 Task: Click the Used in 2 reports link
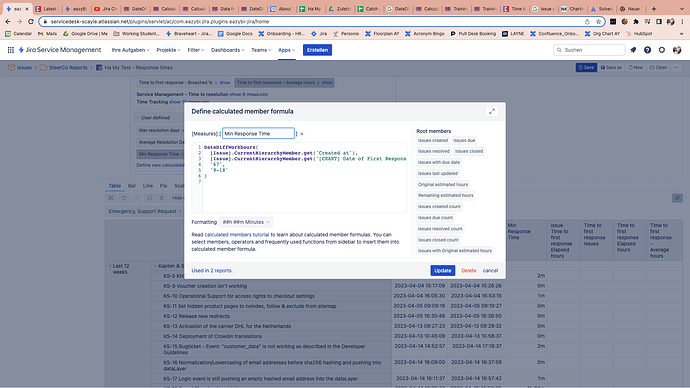[x=212, y=271]
